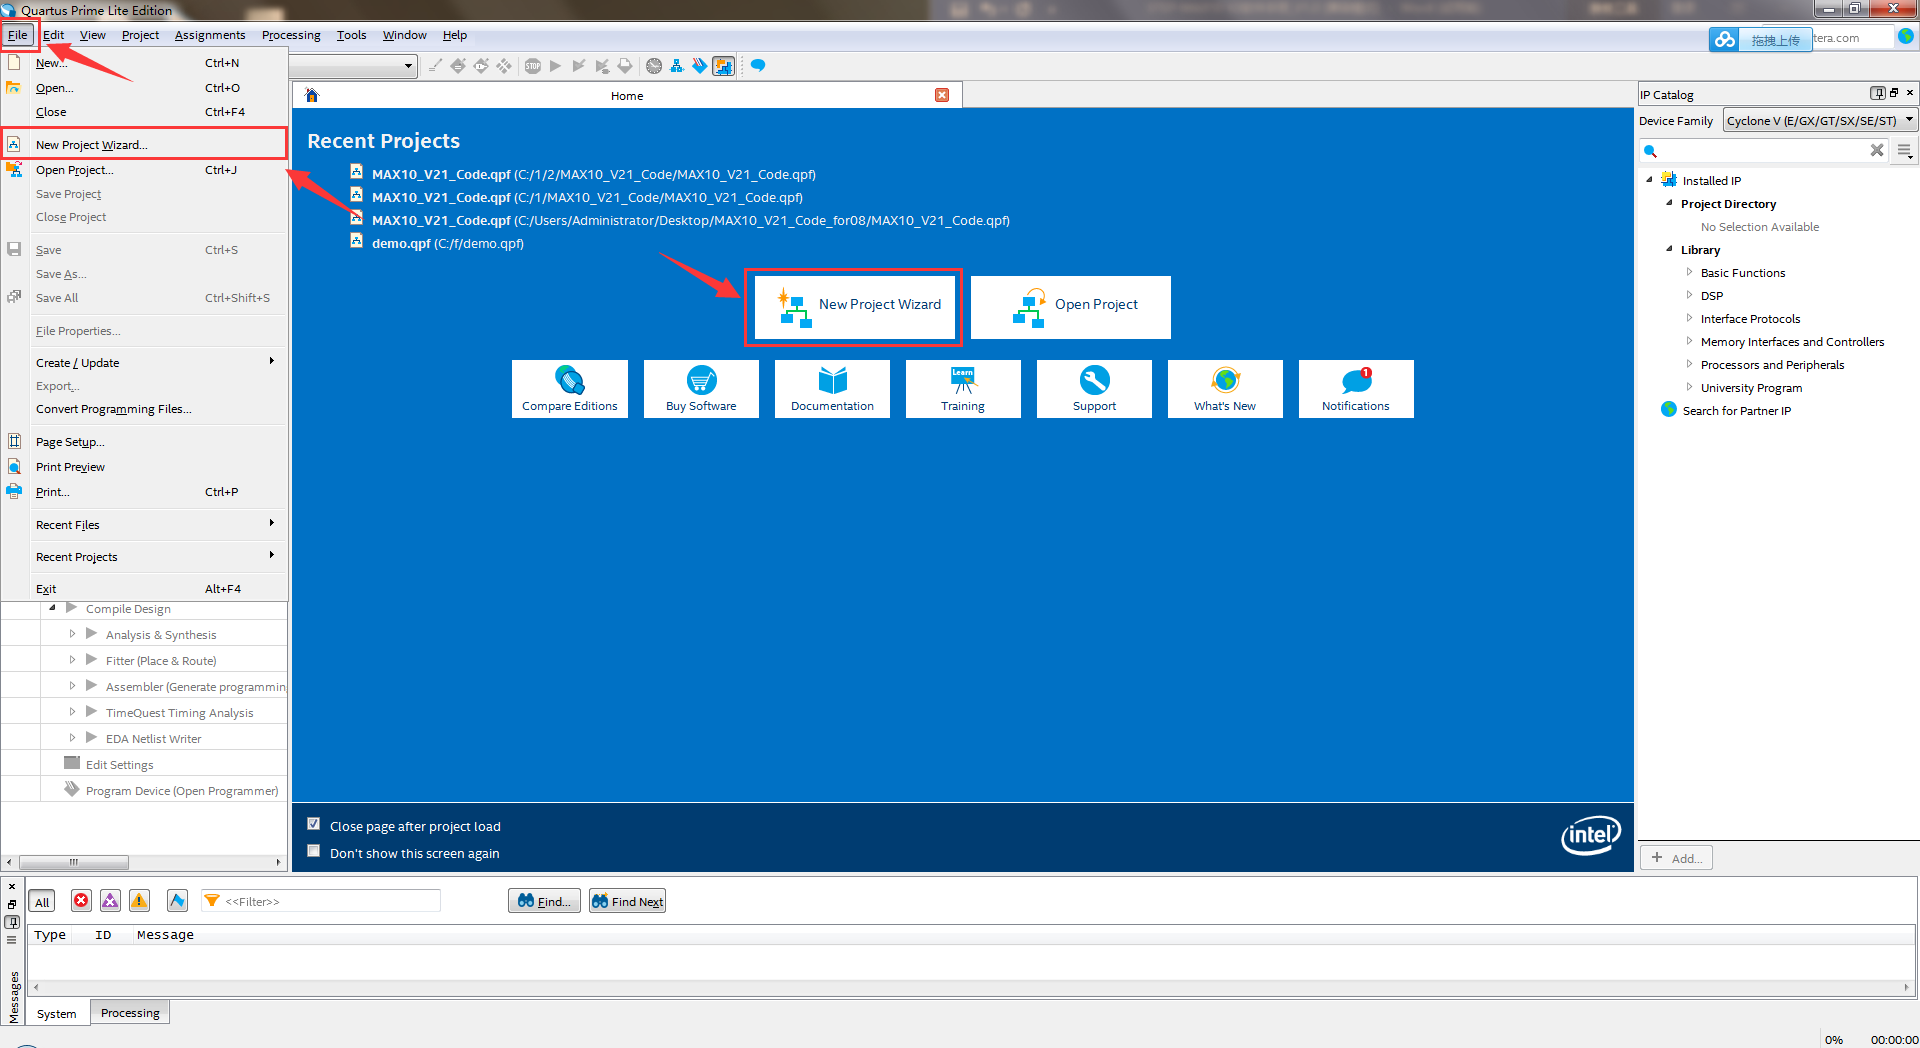This screenshot has width=1920, height=1048.
Task: Open the What's New tile
Action: pyautogui.click(x=1225, y=389)
